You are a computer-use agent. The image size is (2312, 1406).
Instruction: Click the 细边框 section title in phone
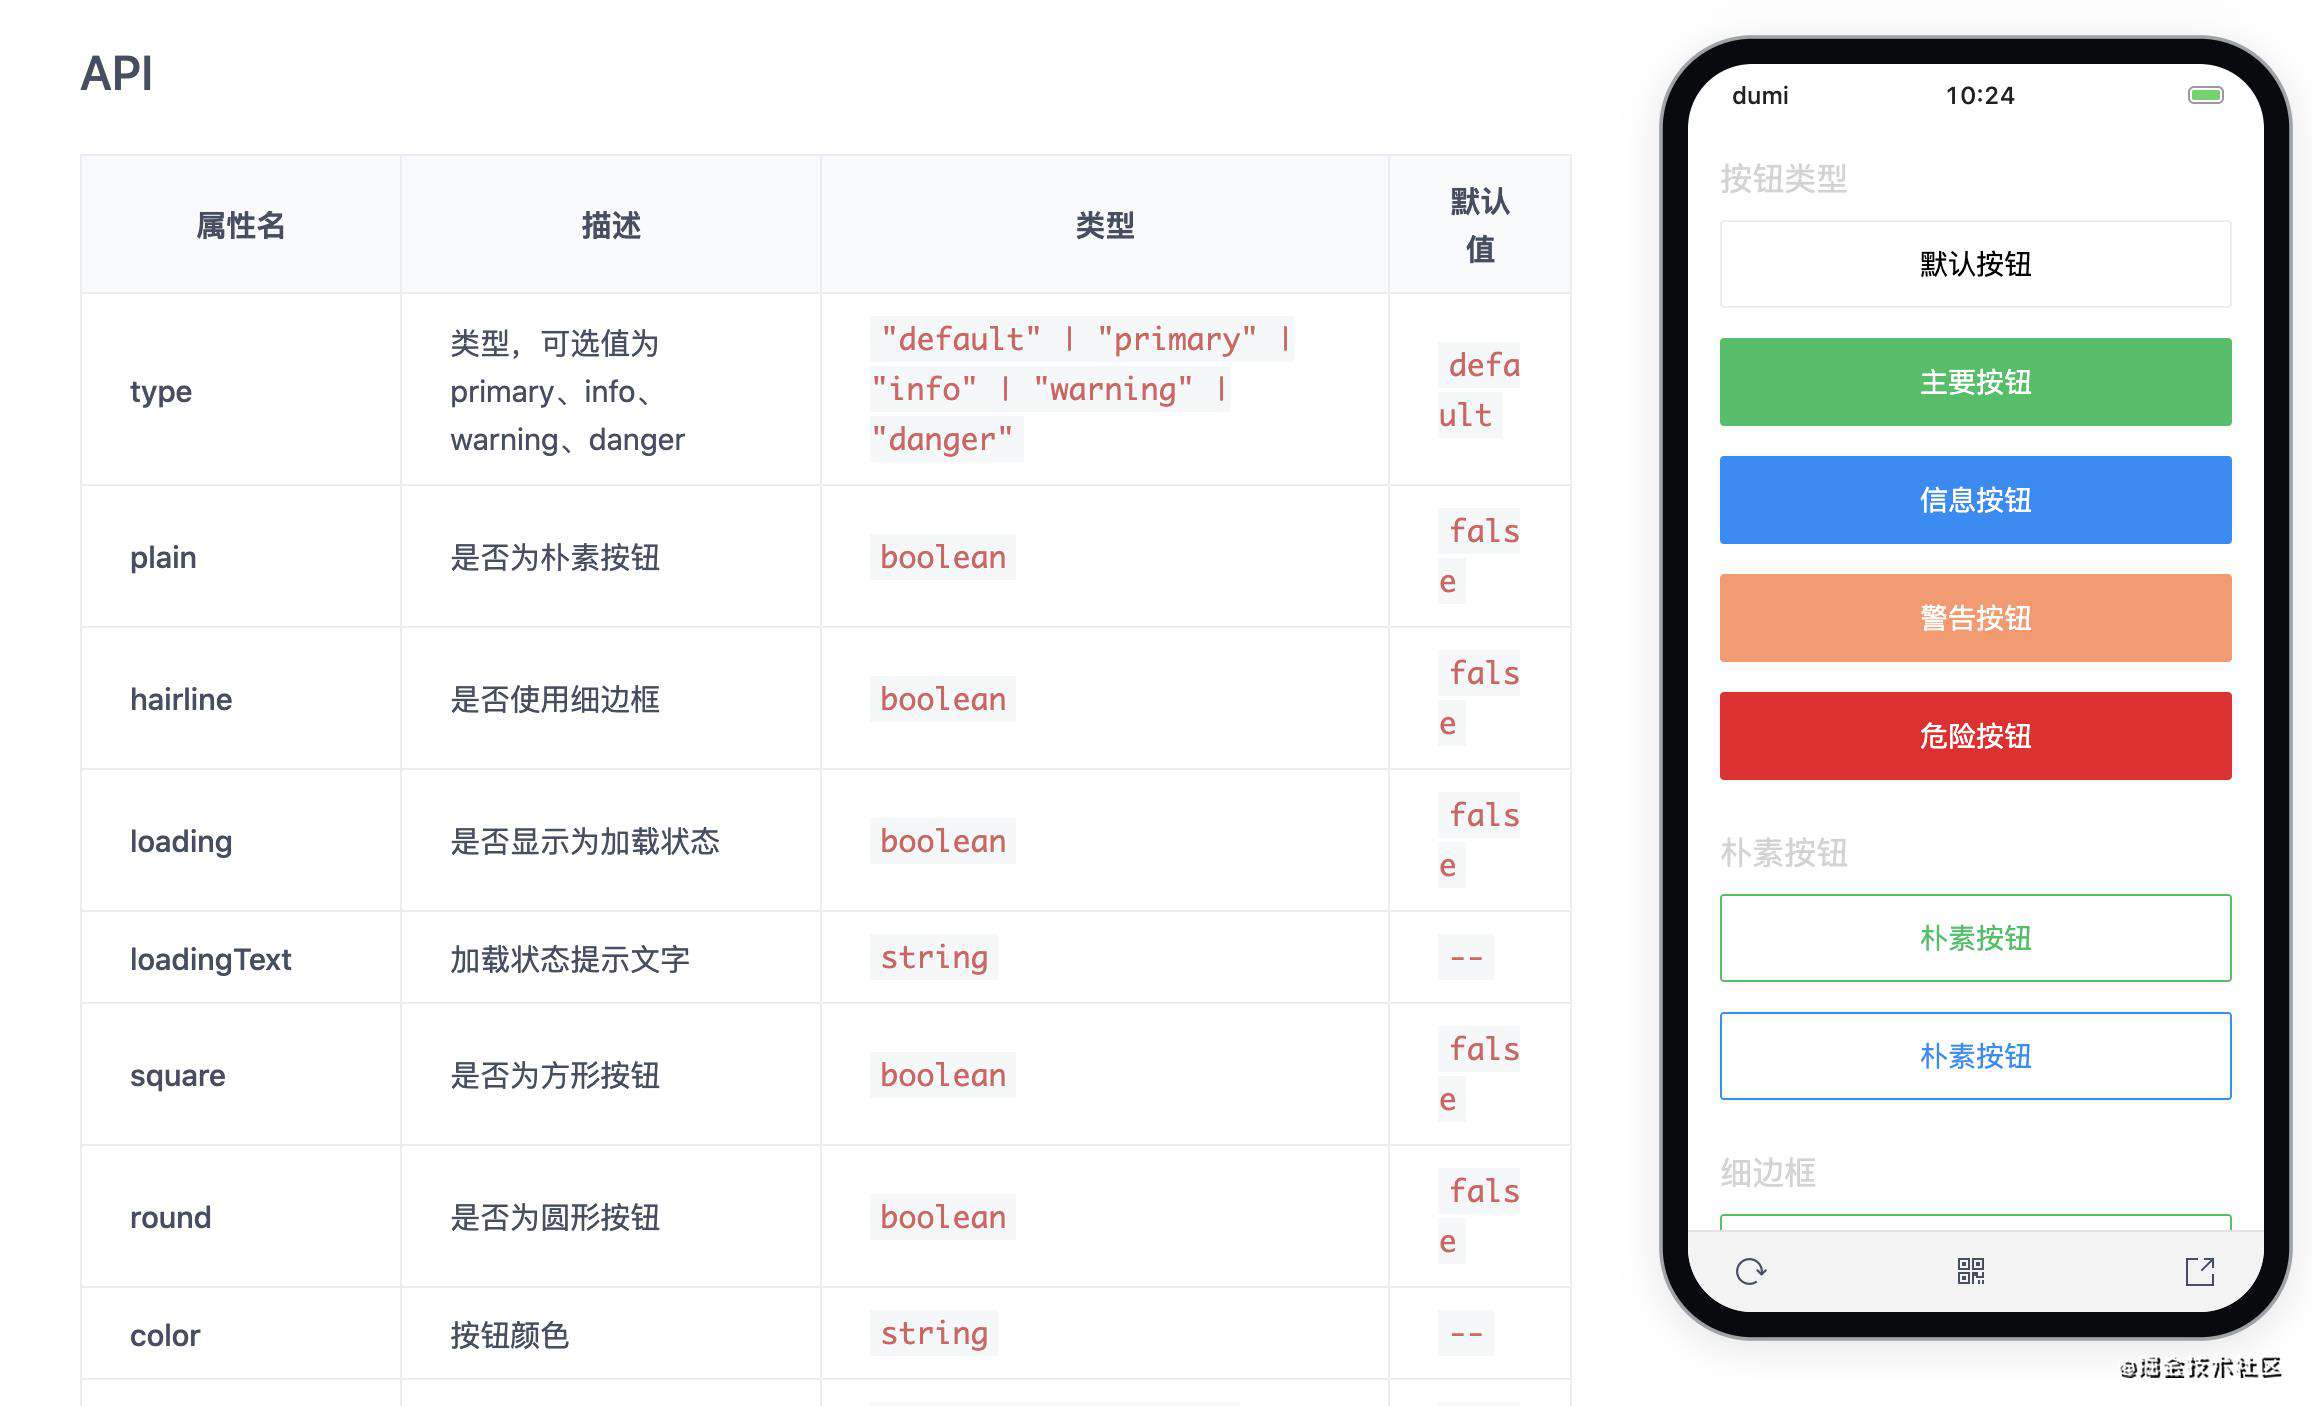(x=1768, y=1173)
